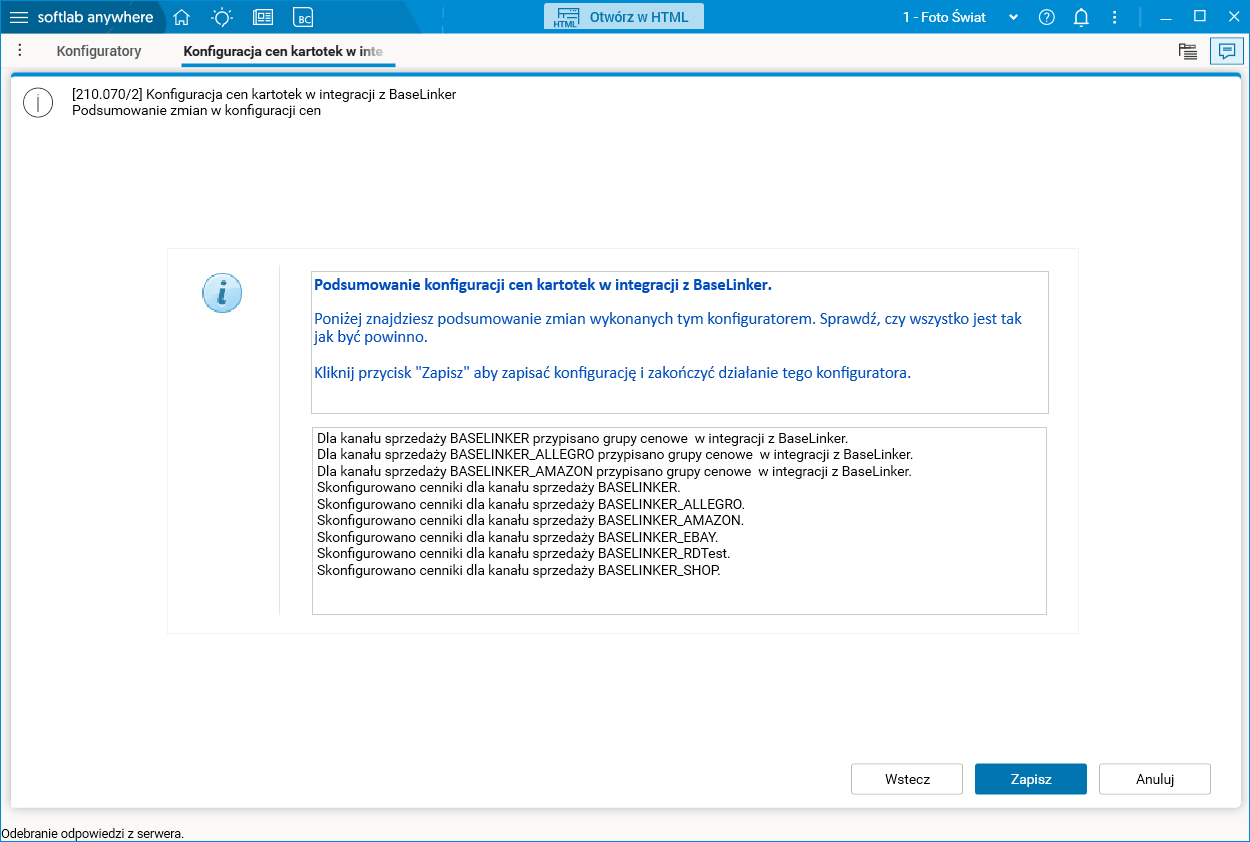Image resolution: width=1250 pixels, height=842 pixels.
Task: Open the news panel icon
Action: [263, 17]
